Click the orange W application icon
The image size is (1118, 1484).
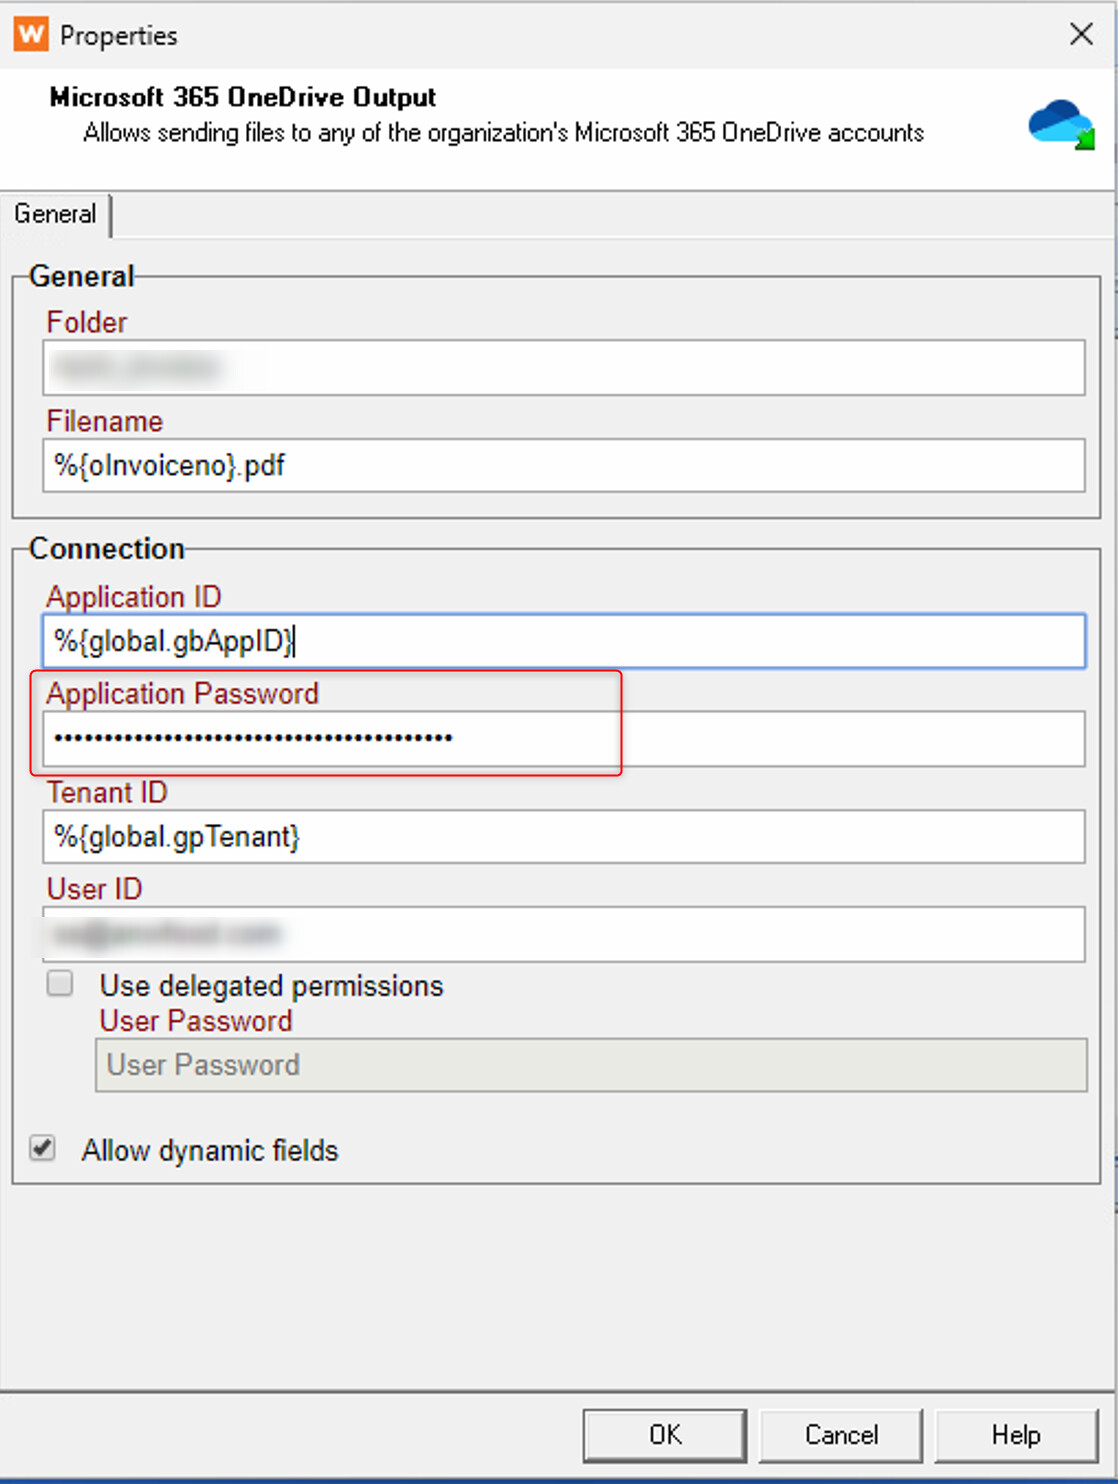(x=31, y=34)
